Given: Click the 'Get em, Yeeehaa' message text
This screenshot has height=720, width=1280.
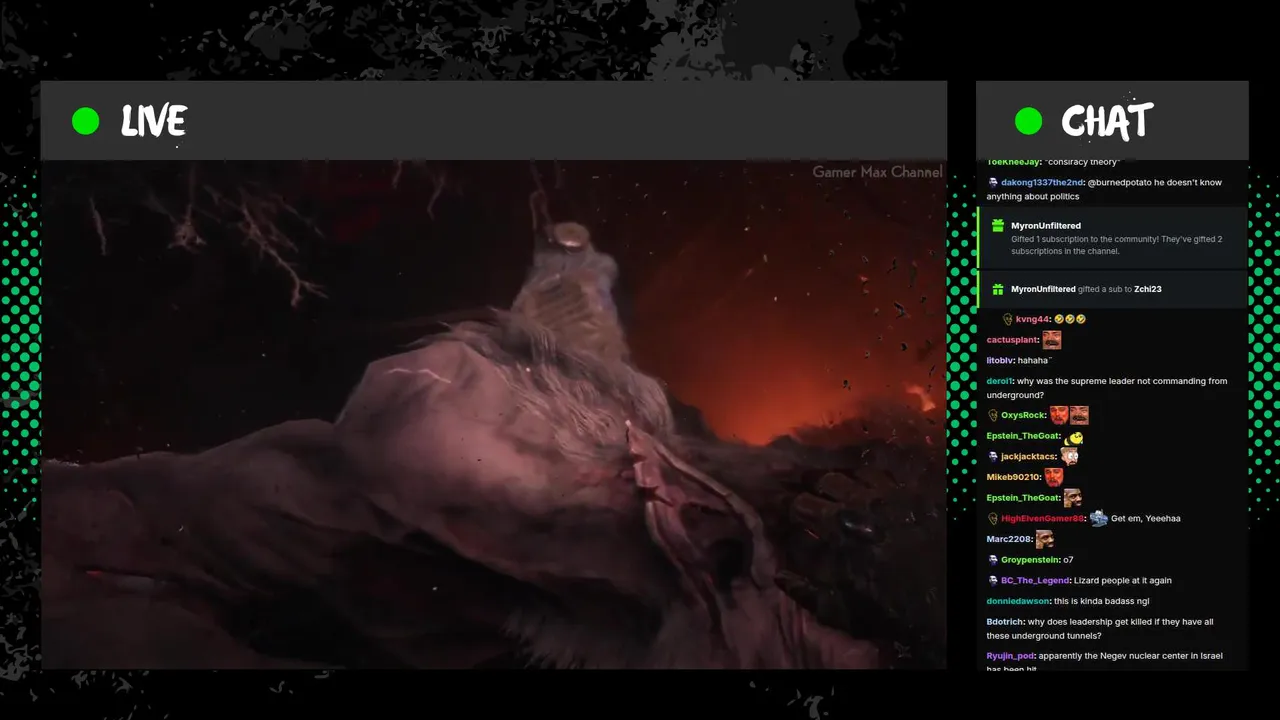Looking at the screenshot, I should (x=1146, y=518).
